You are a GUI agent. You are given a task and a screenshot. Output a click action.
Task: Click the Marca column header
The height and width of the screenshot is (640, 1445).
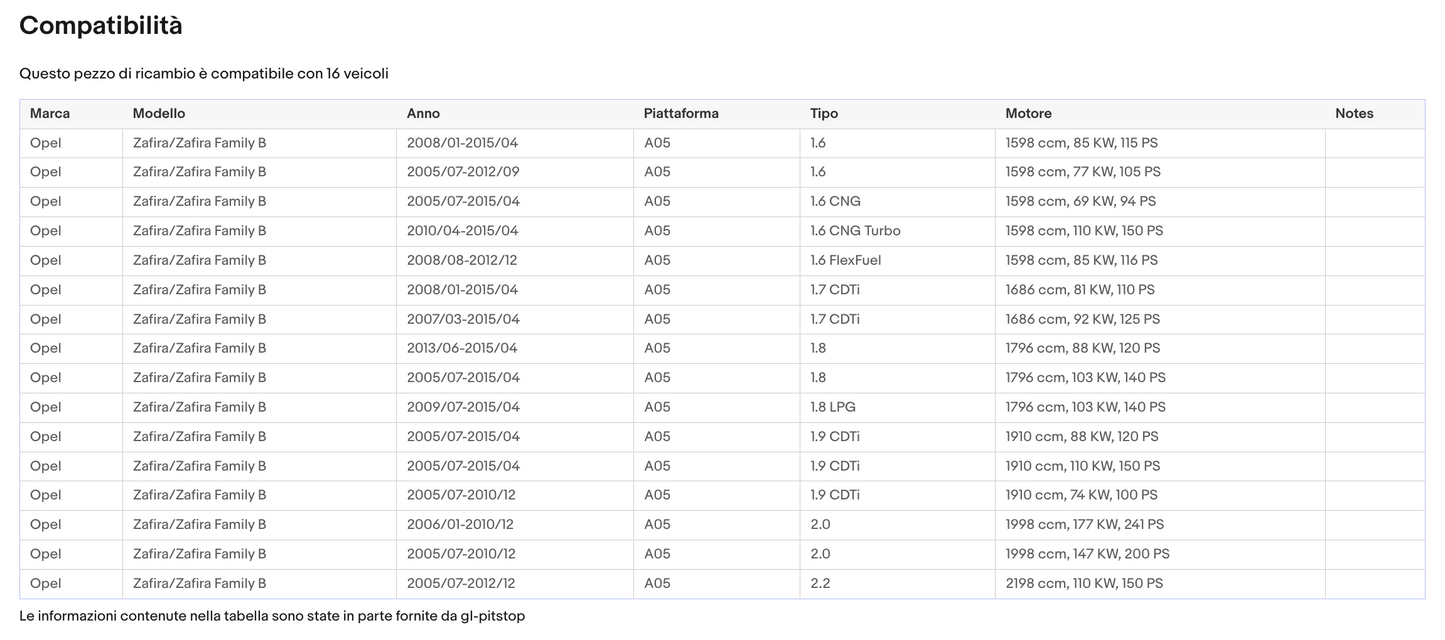[50, 114]
